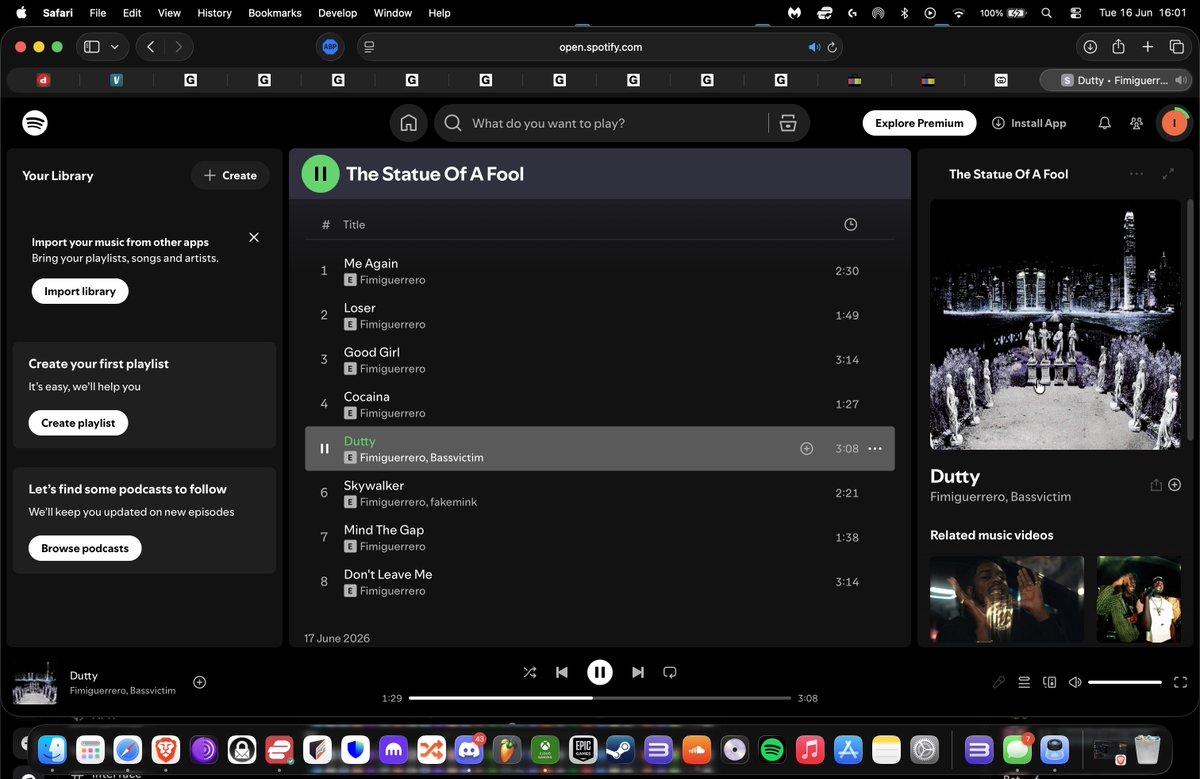Select the Loser track row
This screenshot has height=779, width=1200.
pos(600,315)
